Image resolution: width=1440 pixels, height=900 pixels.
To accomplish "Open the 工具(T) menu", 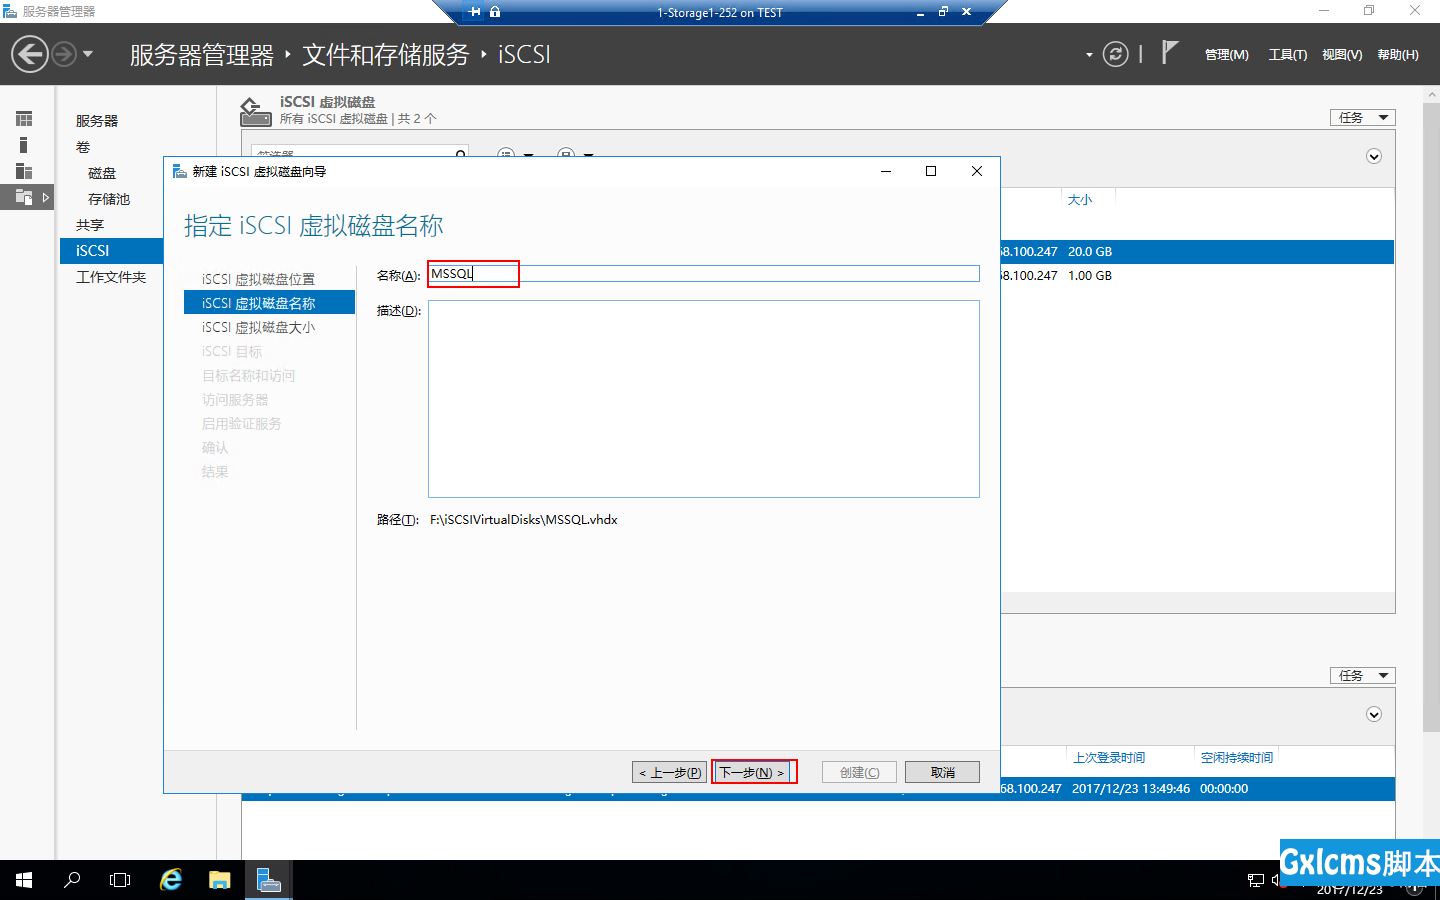I will pyautogui.click(x=1287, y=55).
